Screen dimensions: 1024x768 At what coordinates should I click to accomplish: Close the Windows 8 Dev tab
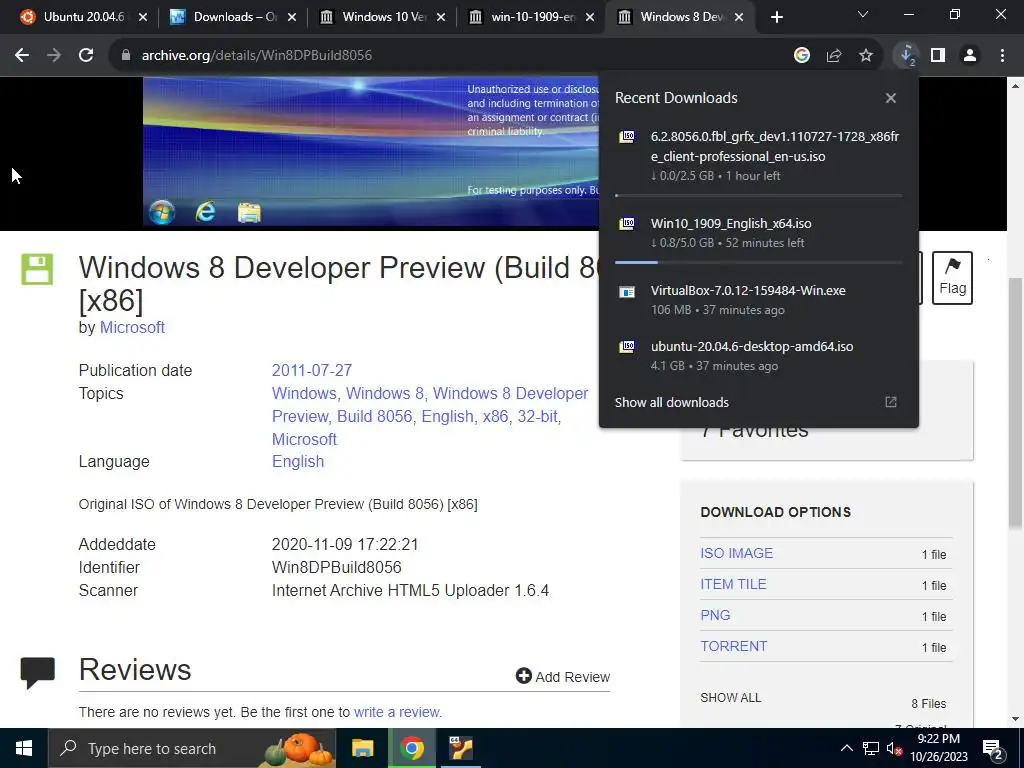click(x=739, y=17)
